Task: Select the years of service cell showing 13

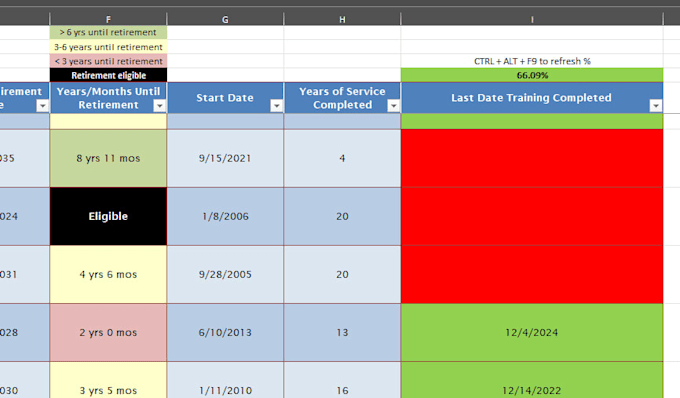Action: point(342,333)
